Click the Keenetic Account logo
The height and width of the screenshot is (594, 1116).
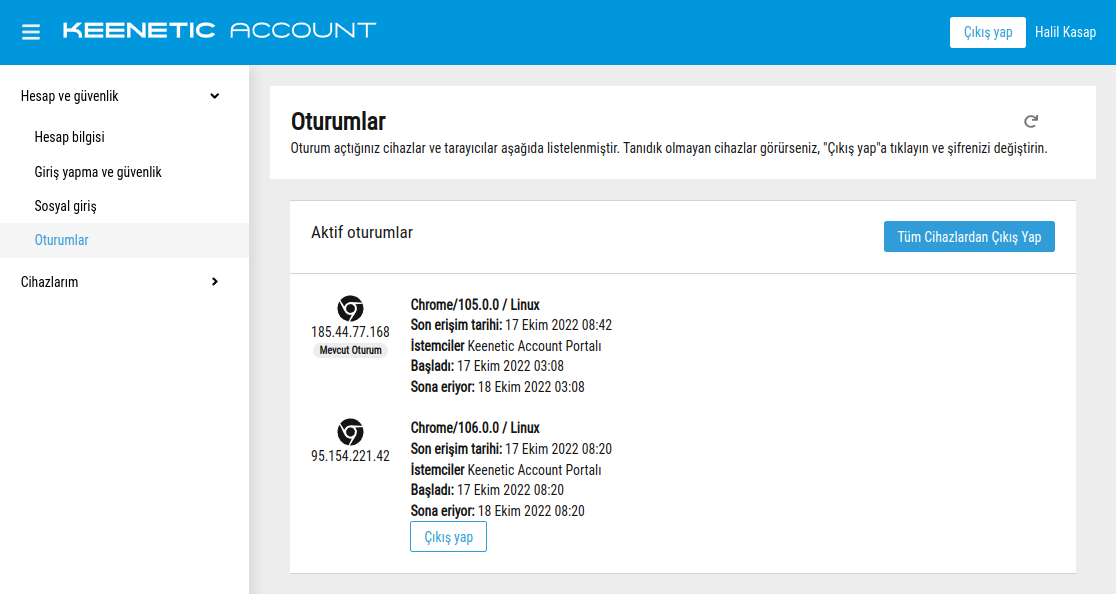[219, 30]
